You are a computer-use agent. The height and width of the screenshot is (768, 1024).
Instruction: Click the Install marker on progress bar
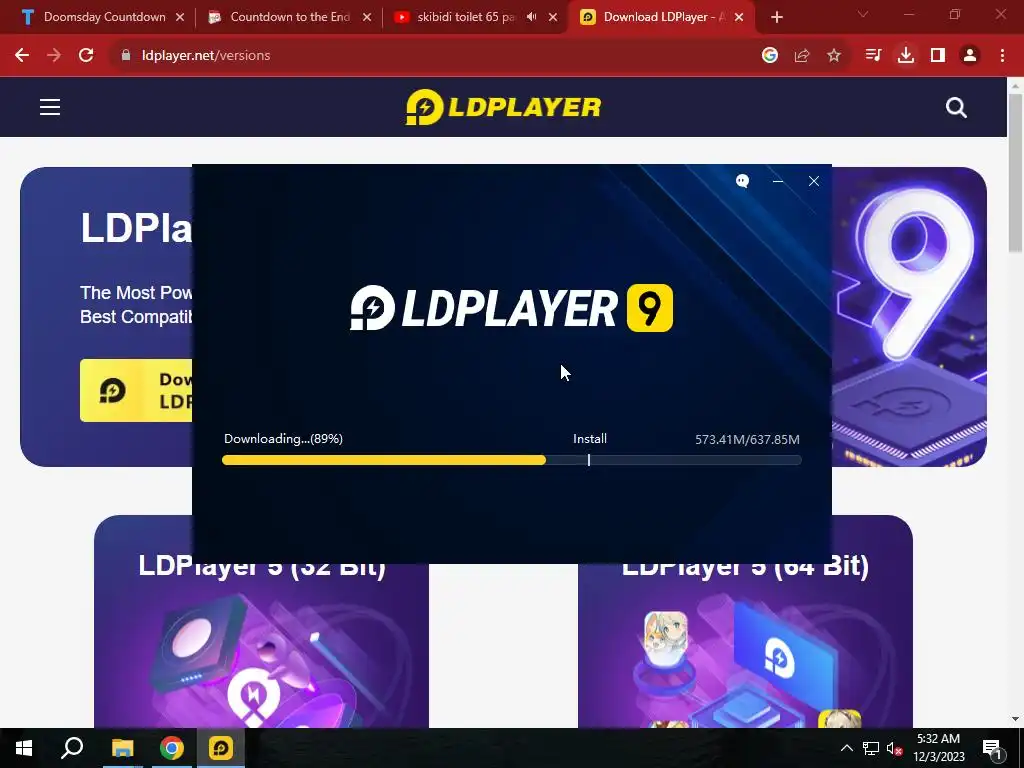[x=588, y=460]
